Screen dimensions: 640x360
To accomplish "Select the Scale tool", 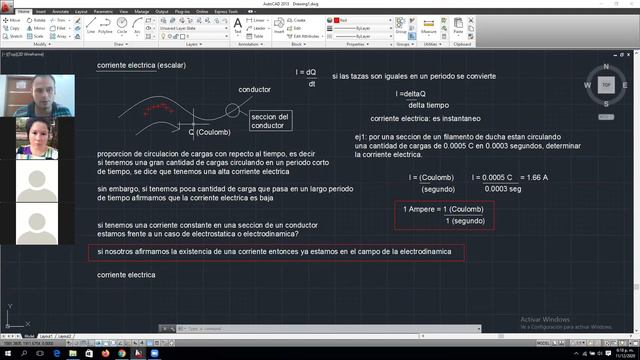I will click(35, 36).
